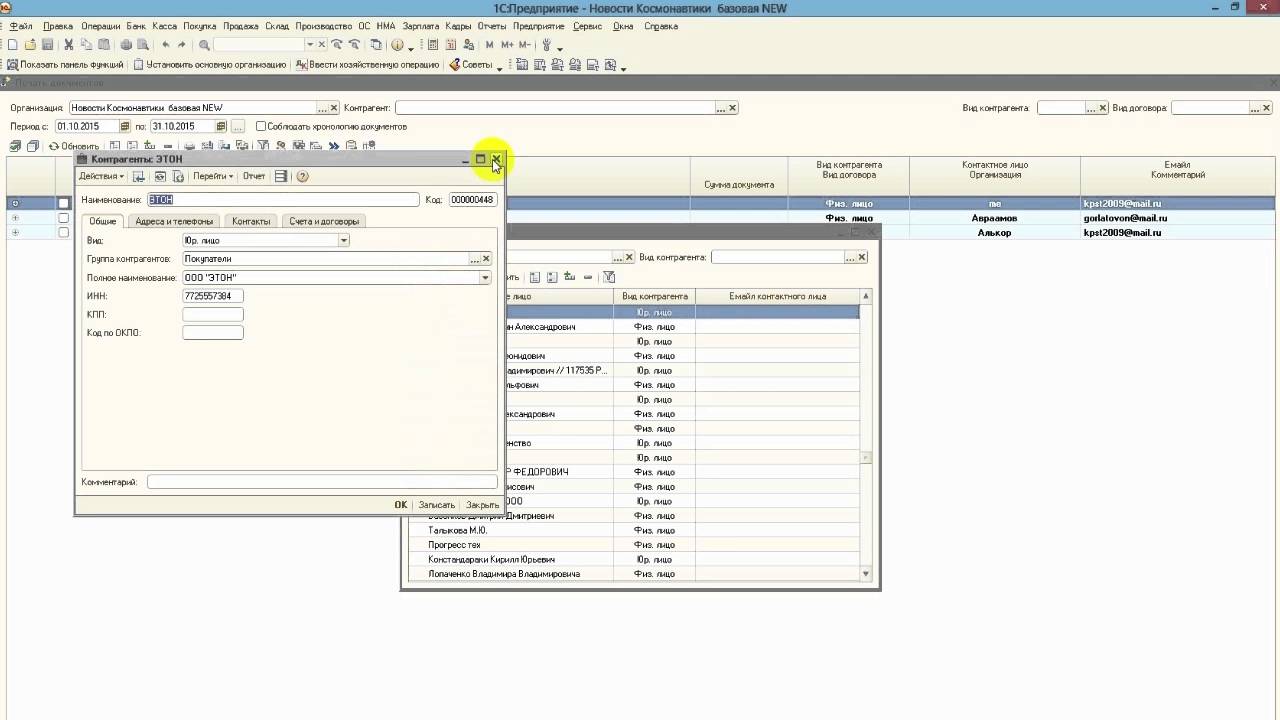This screenshot has height=720, width=1280.
Task: Click the vertical scrollbar of contractor list
Action: pos(866,435)
